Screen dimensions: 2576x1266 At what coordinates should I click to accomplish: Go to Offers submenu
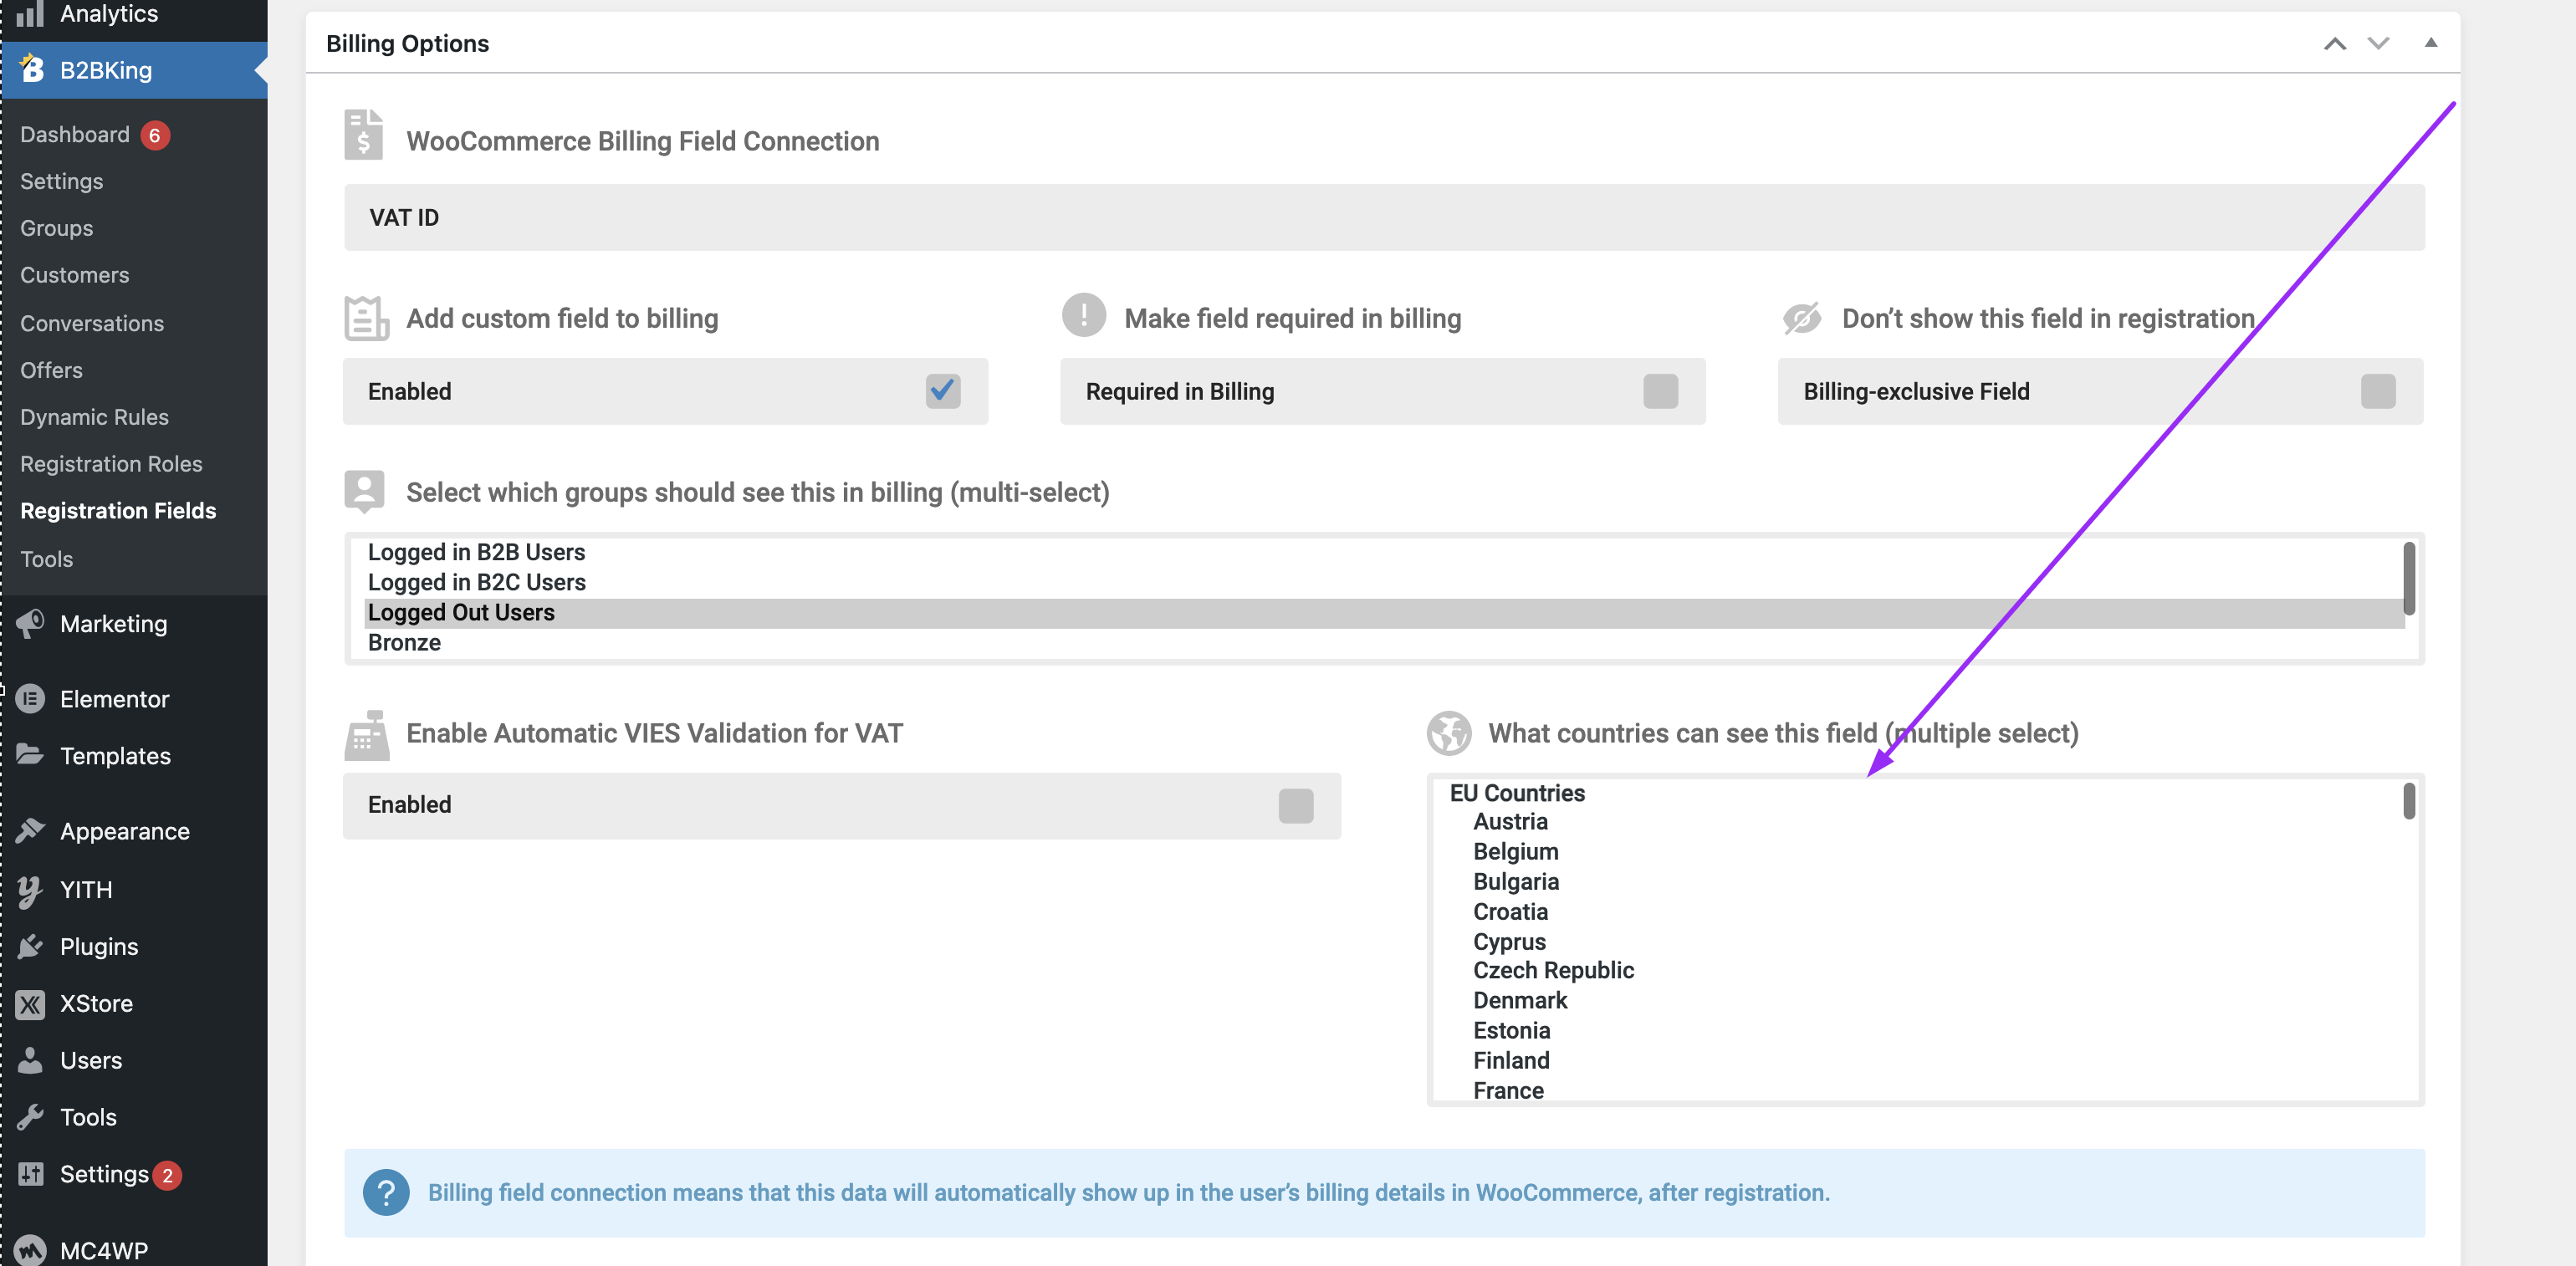pos(51,370)
